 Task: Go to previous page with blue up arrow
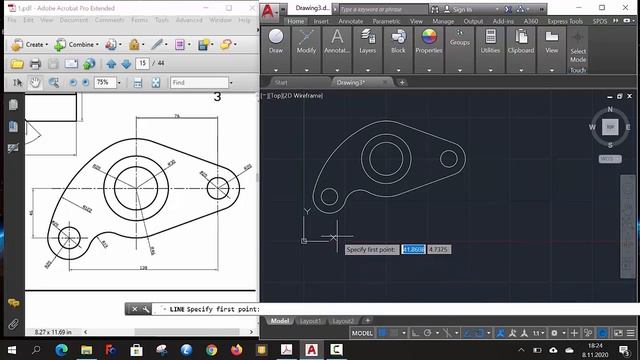[111, 64]
